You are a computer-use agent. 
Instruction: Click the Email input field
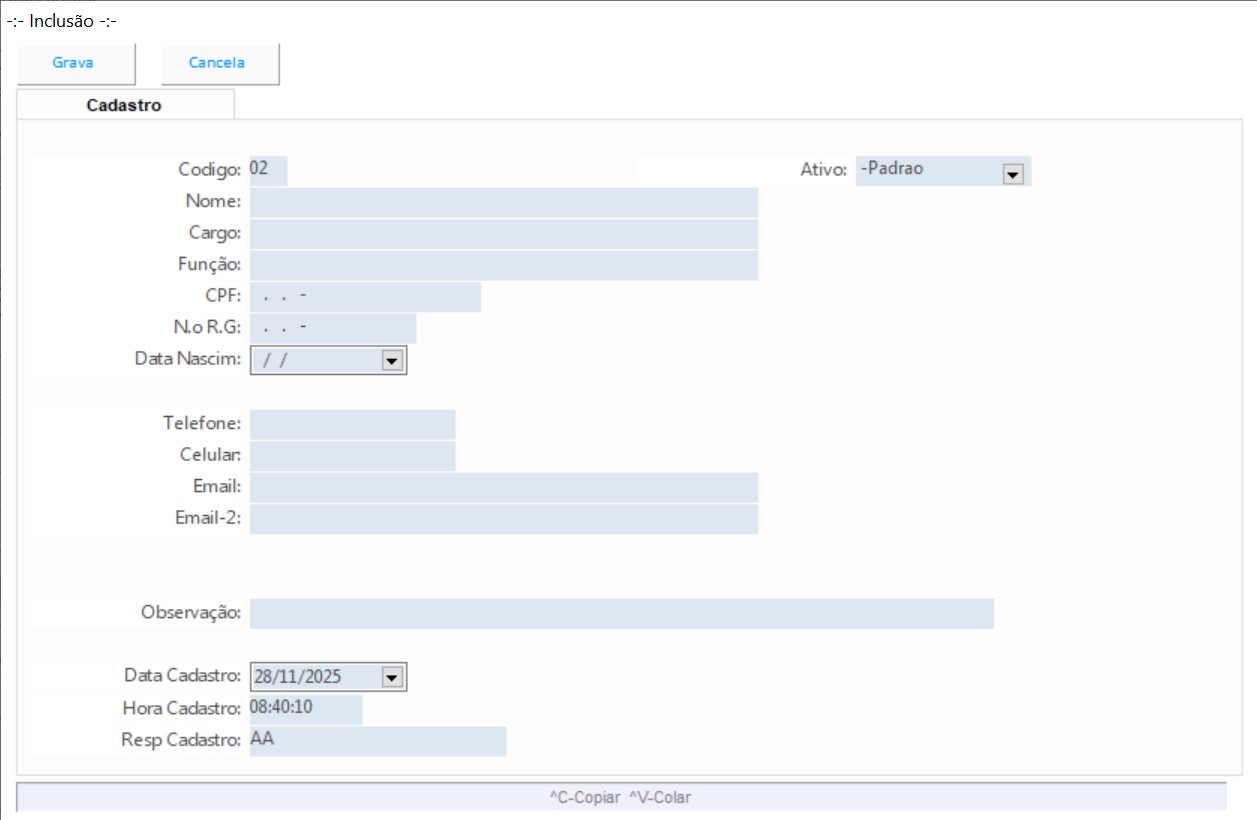[503, 488]
